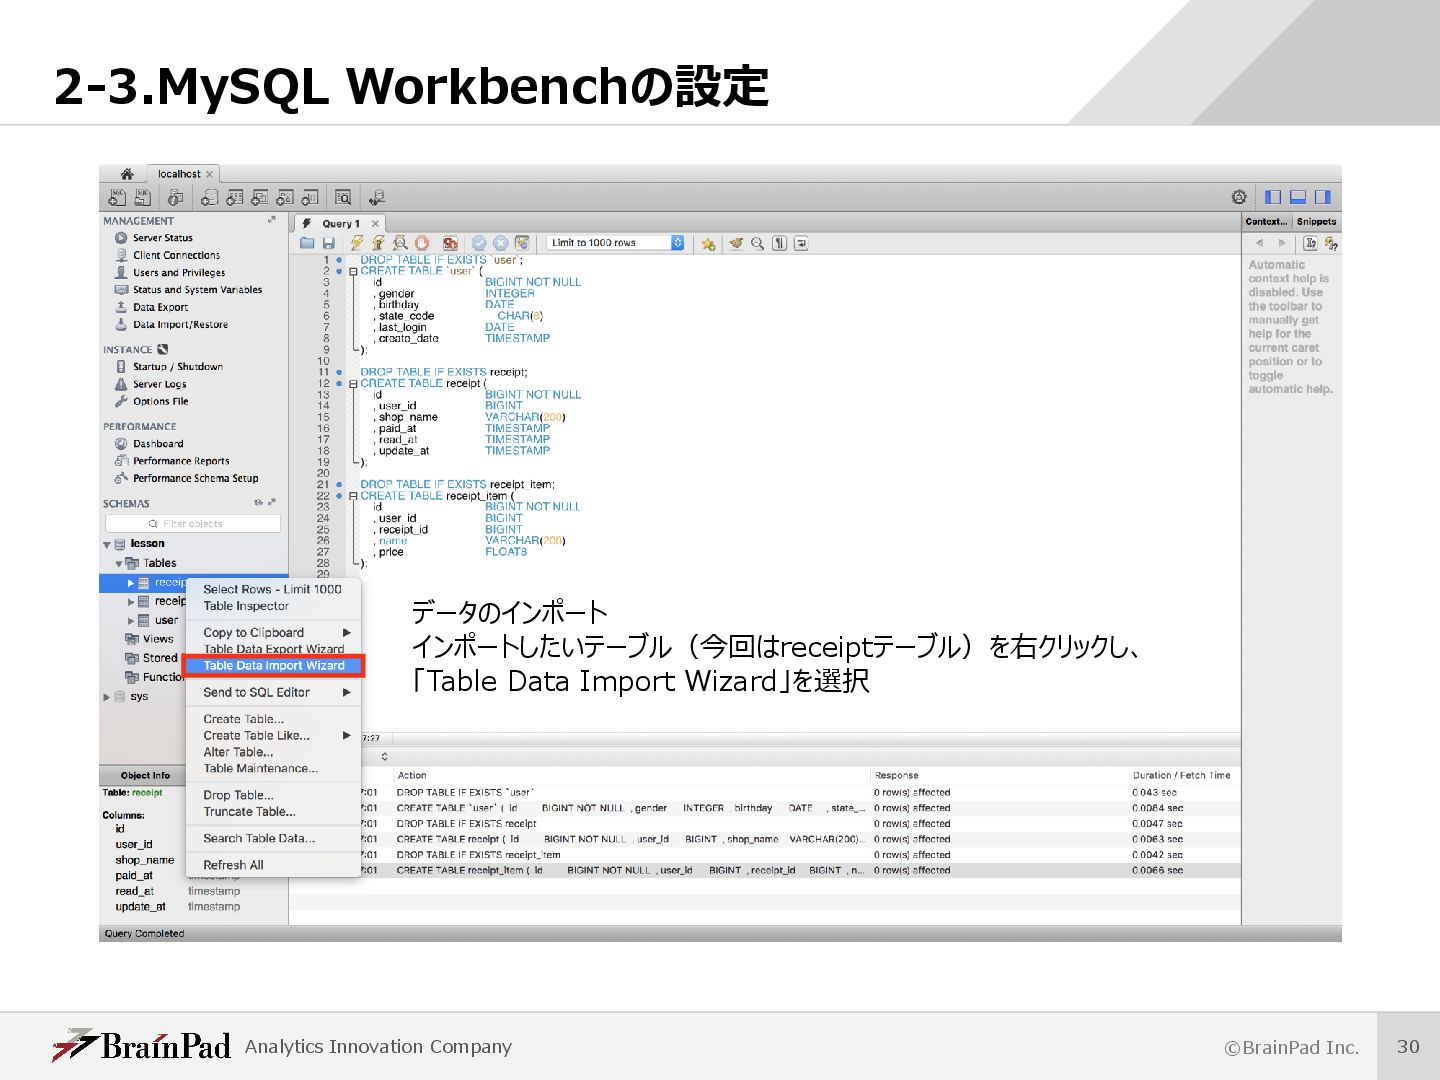
Task: Collapse the CREATE TABLE user fold marker
Action: point(353,271)
